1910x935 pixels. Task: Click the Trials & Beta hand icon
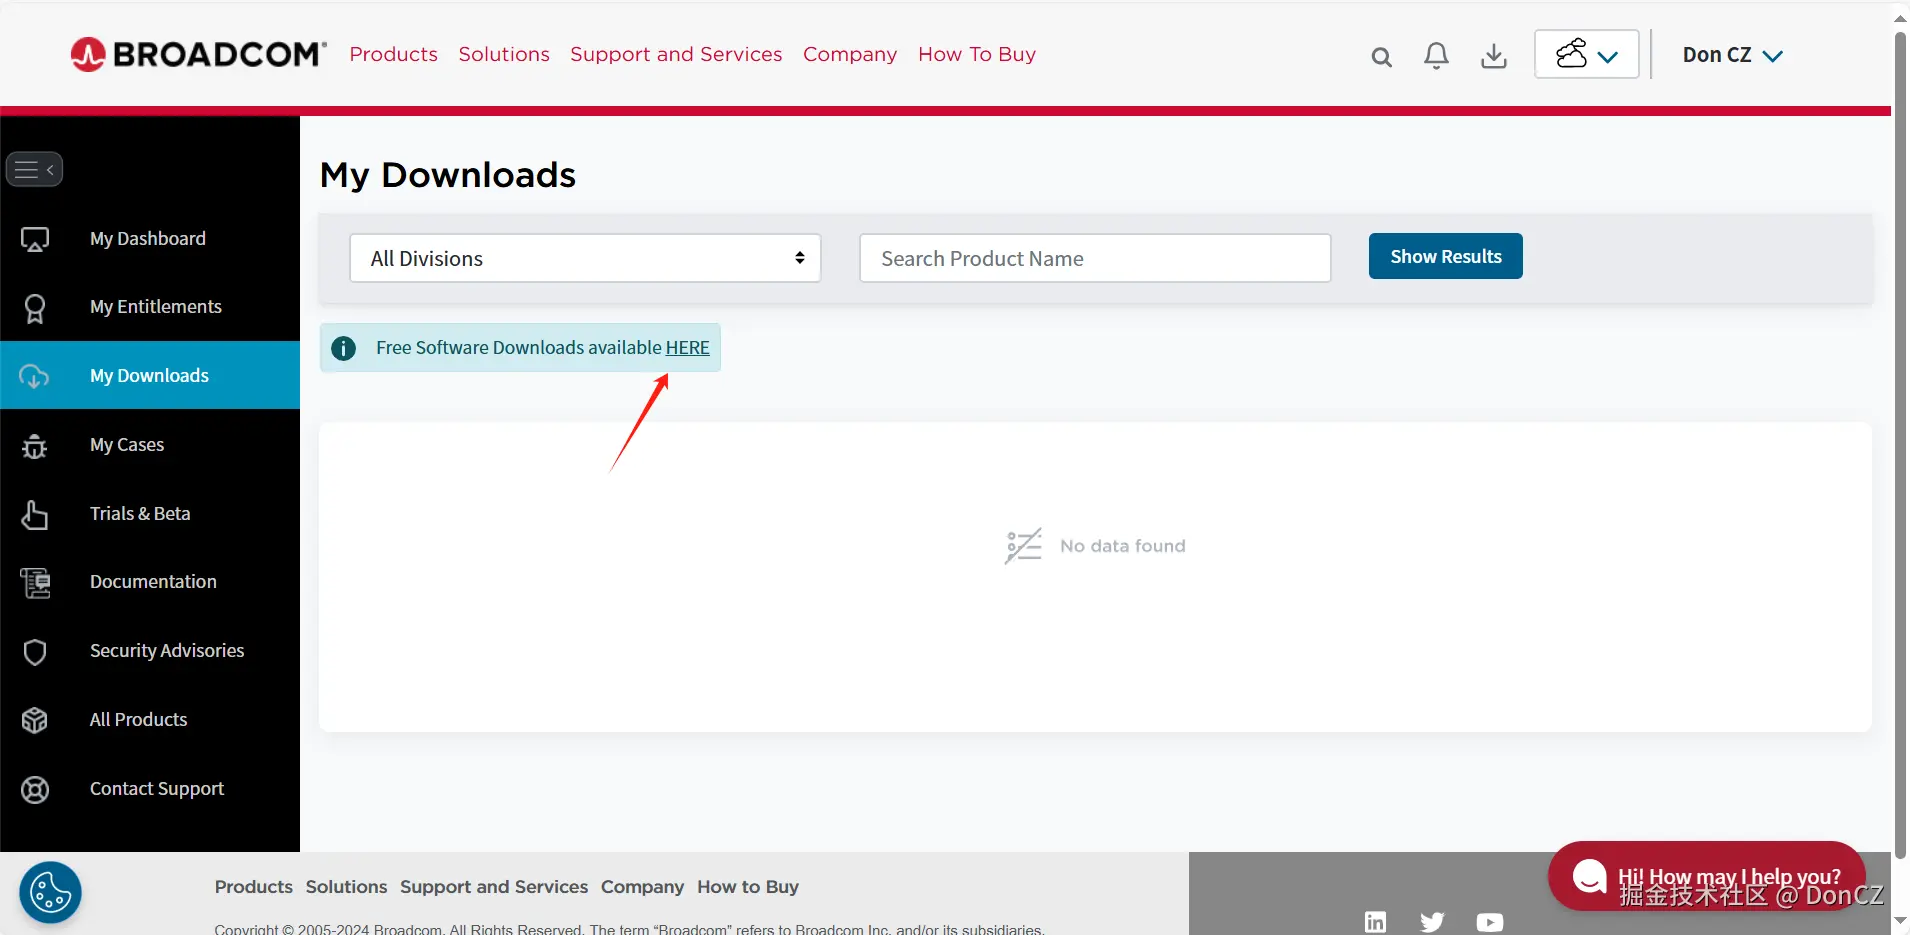coord(35,514)
